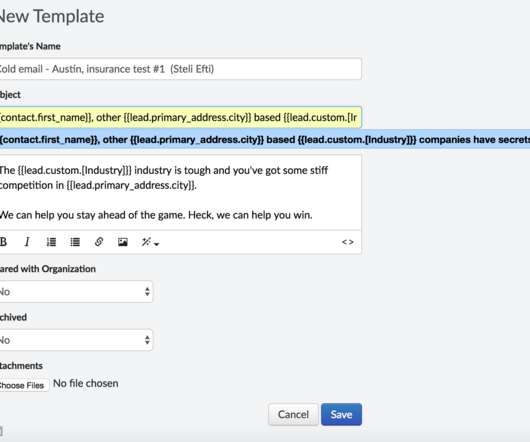Open the magic wand template tags menu
The height and width of the screenshot is (442, 530).
click(x=150, y=242)
